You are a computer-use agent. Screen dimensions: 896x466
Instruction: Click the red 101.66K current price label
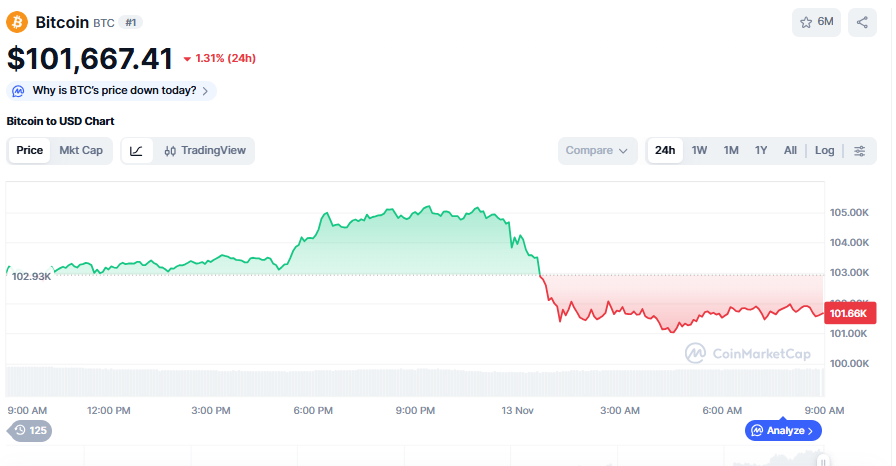click(x=849, y=313)
